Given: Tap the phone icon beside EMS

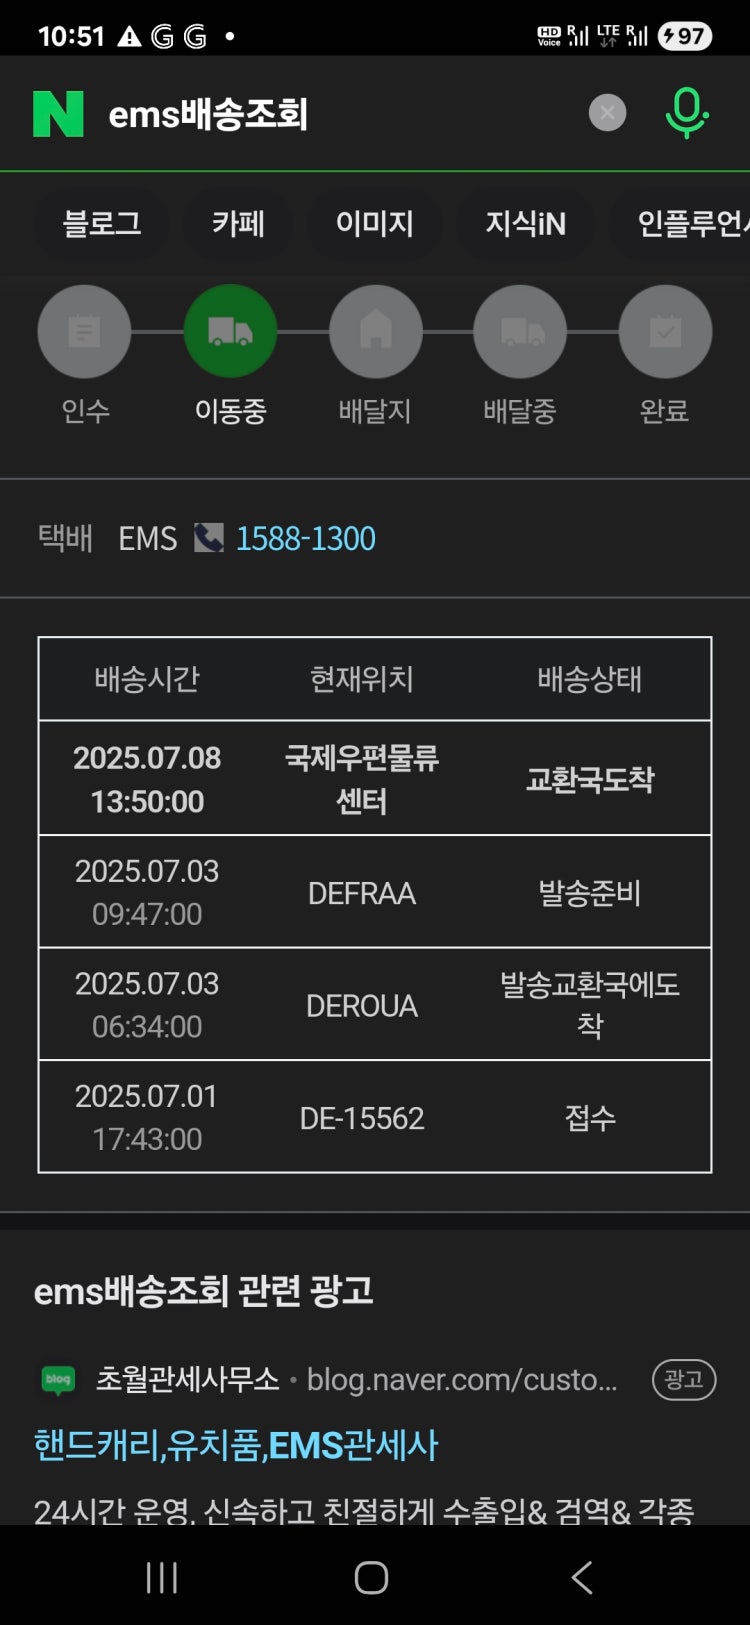Looking at the screenshot, I should click(208, 538).
